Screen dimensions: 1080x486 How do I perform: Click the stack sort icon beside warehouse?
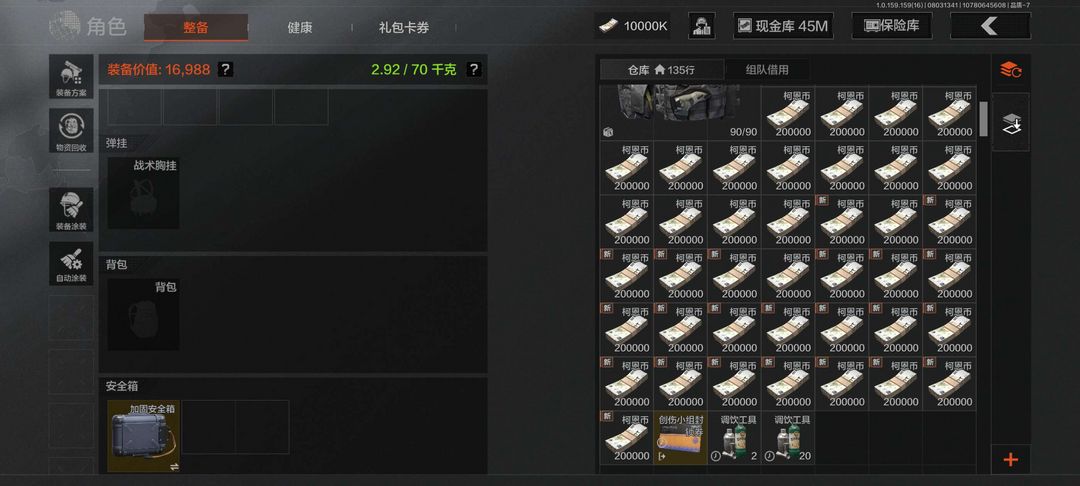[1010, 70]
